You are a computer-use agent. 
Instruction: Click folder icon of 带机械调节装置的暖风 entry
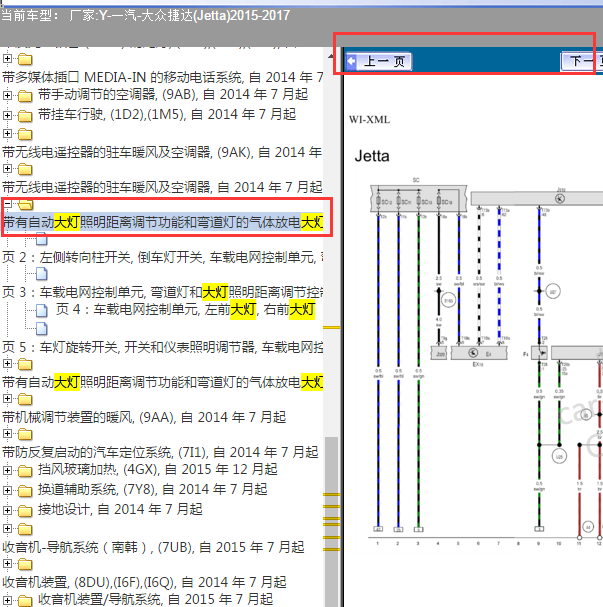[25, 399]
